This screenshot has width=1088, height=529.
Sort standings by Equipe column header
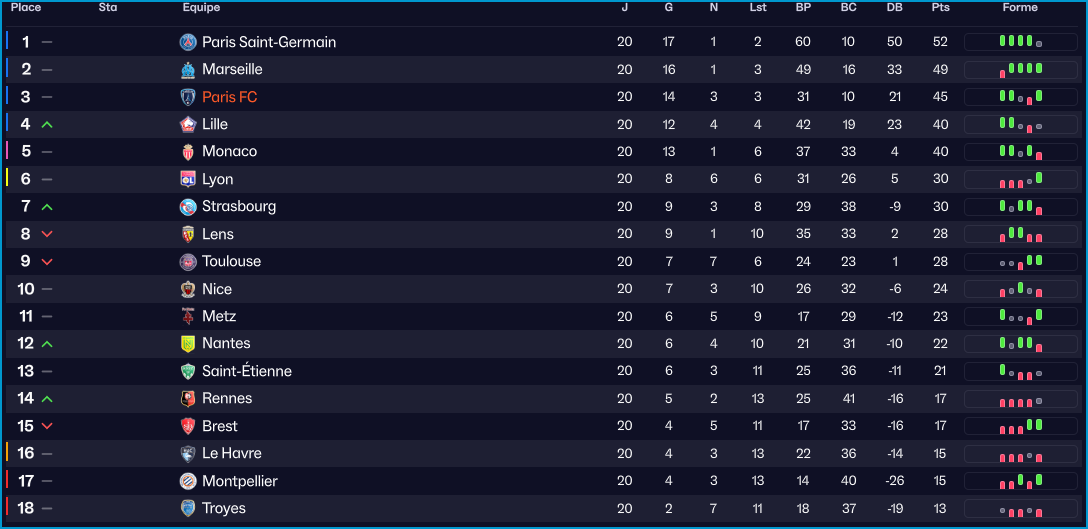tap(201, 8)
